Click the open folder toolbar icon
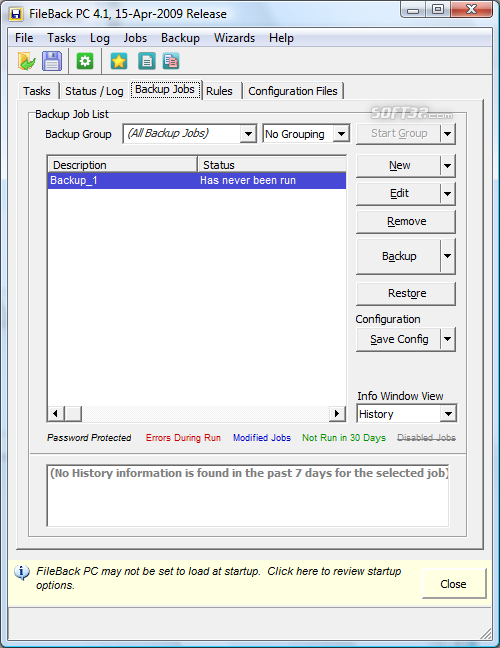500x648 pixels. tap(27, 61)
